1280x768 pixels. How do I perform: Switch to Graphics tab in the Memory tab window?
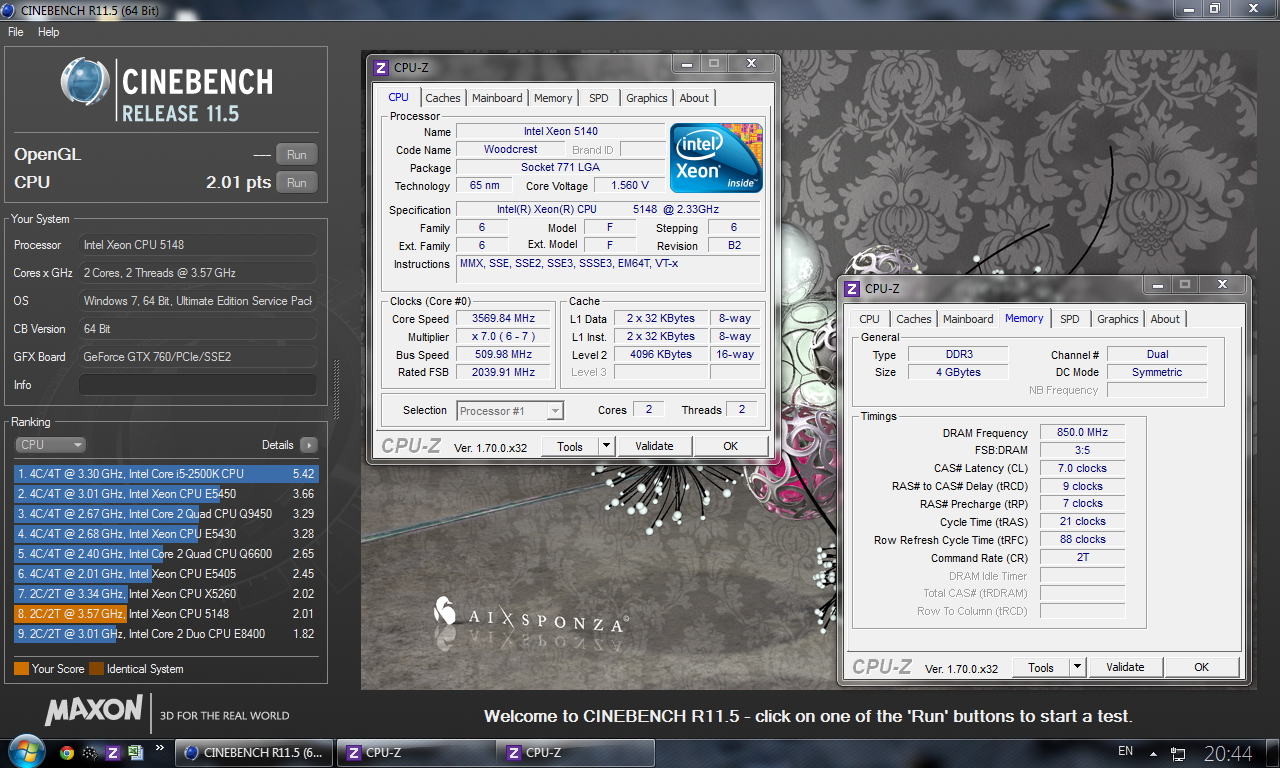(1118, 319)
